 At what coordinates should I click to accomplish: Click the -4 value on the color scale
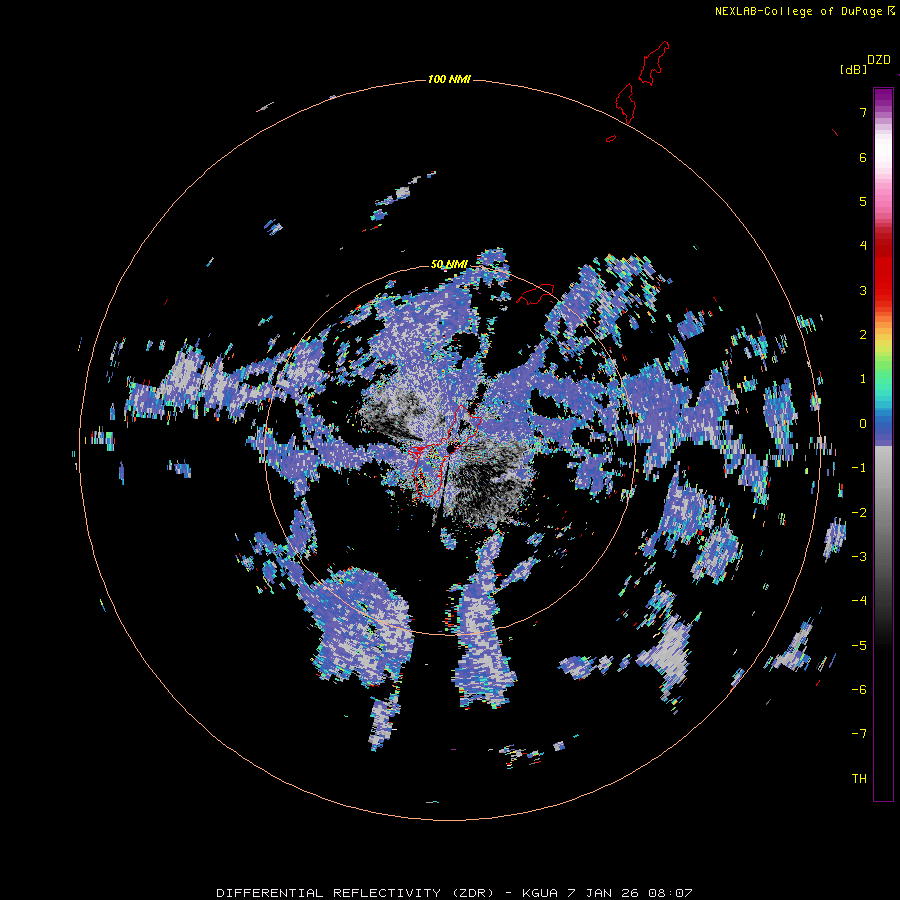coord(859,601)
